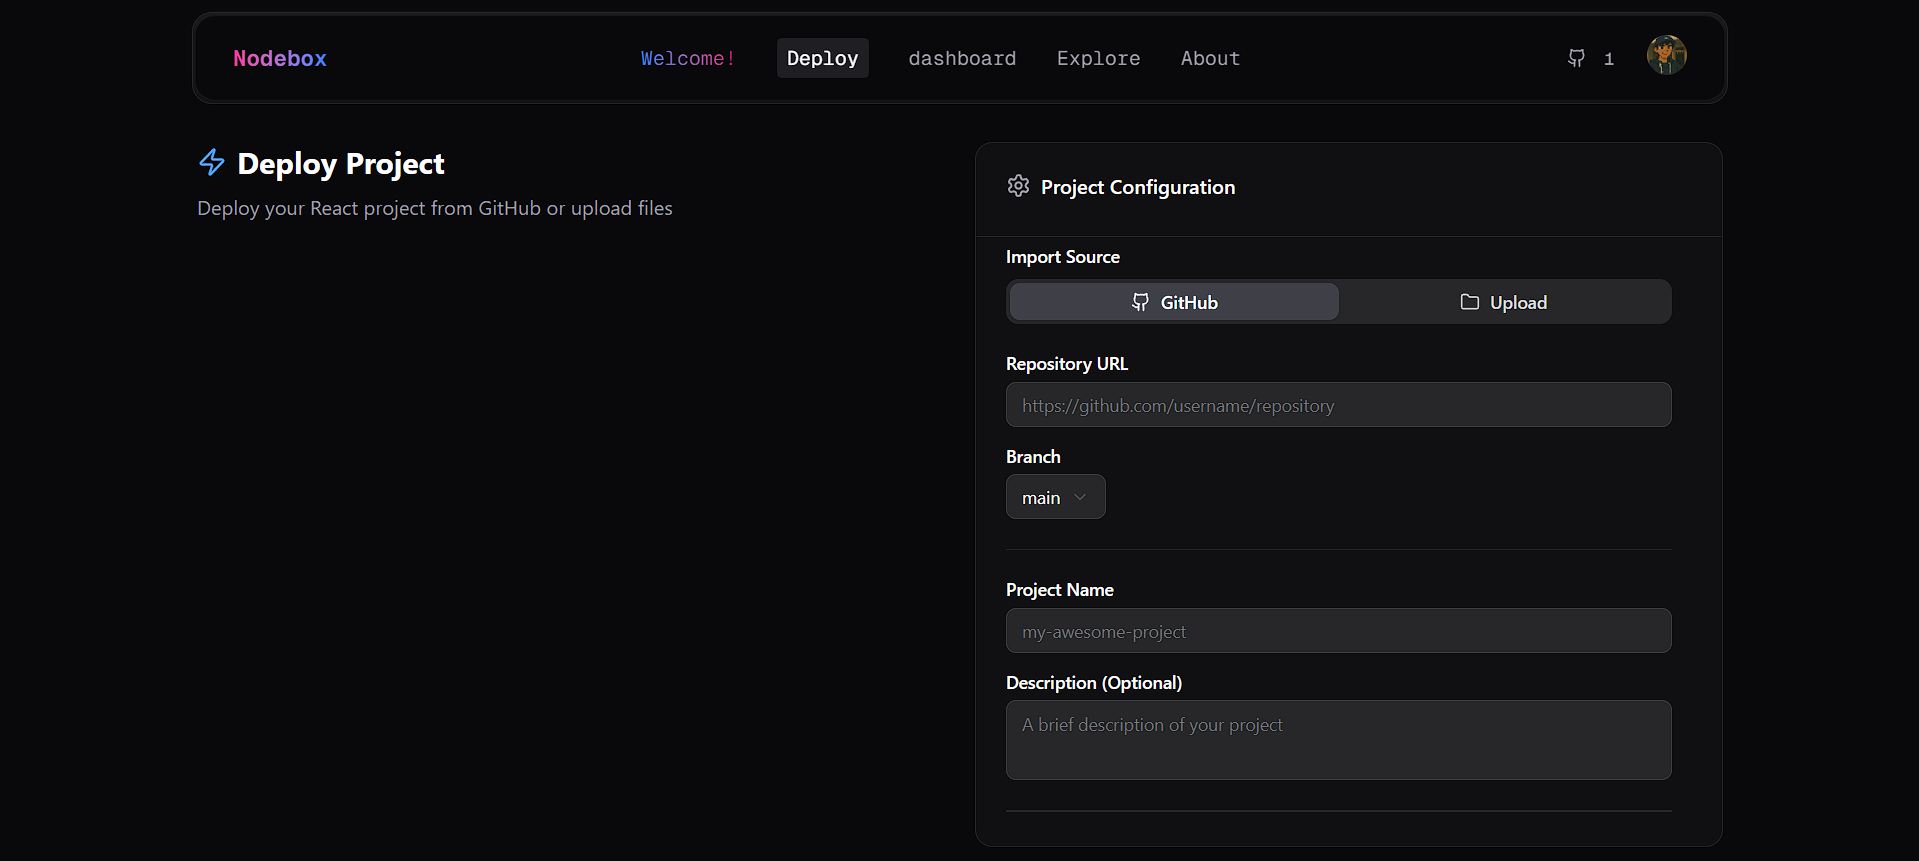Click into the Project Name field
Screen dimensions: 1919x861
point(1338,631)
